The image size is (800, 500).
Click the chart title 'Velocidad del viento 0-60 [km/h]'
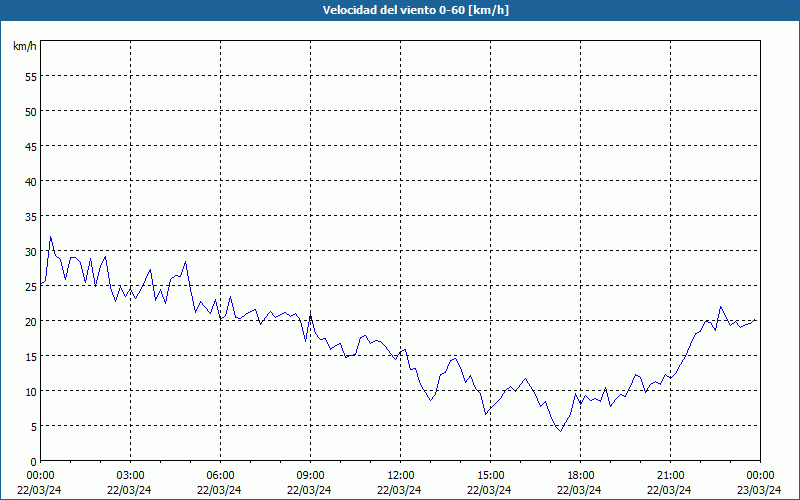(x=415, y=10)
